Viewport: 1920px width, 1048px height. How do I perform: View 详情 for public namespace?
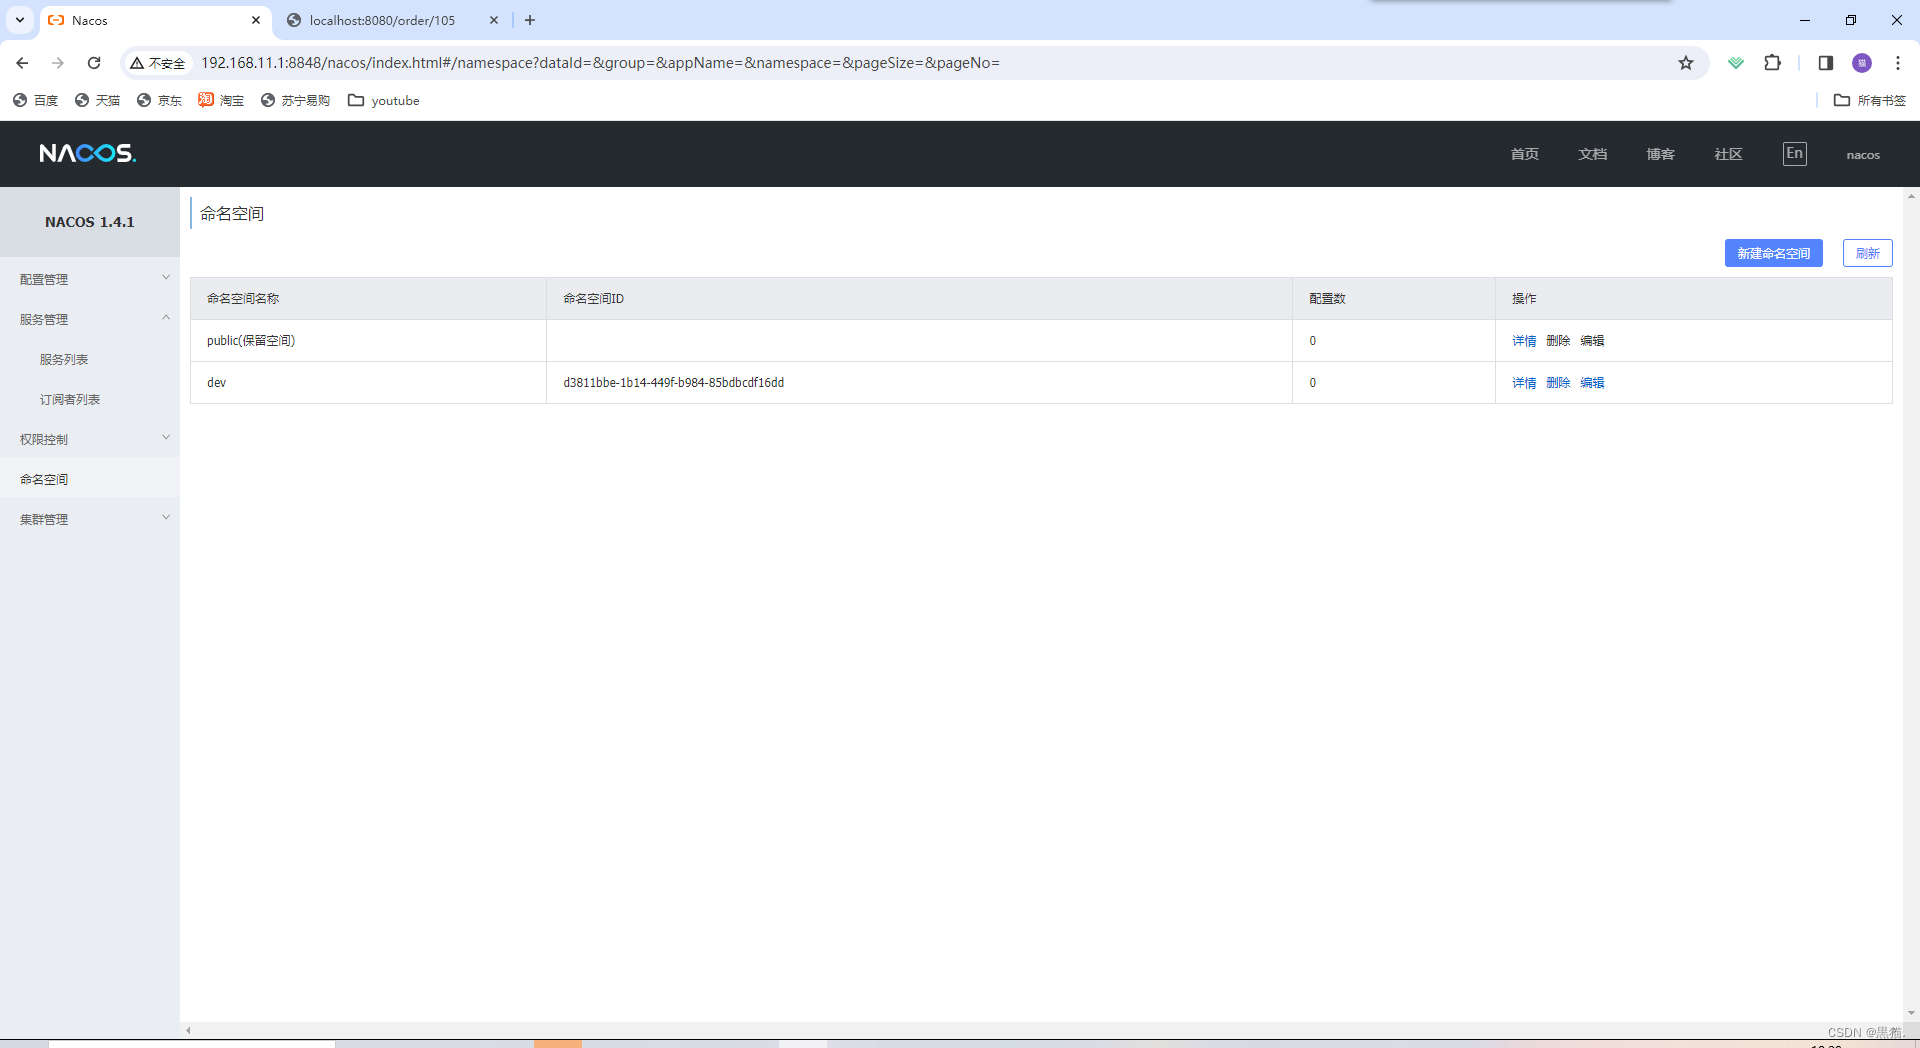(1524, 341)
